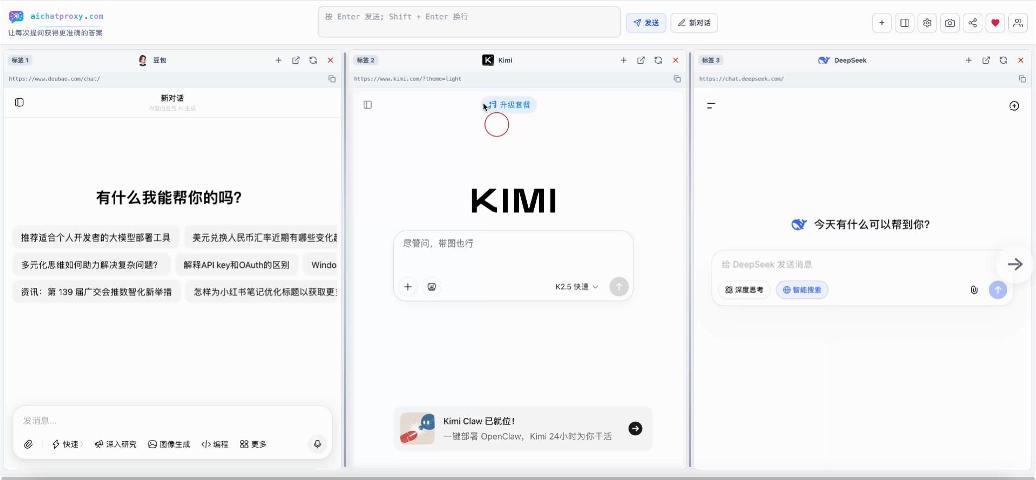Toggle the 豆包 sidebar icon

[19, 102]
